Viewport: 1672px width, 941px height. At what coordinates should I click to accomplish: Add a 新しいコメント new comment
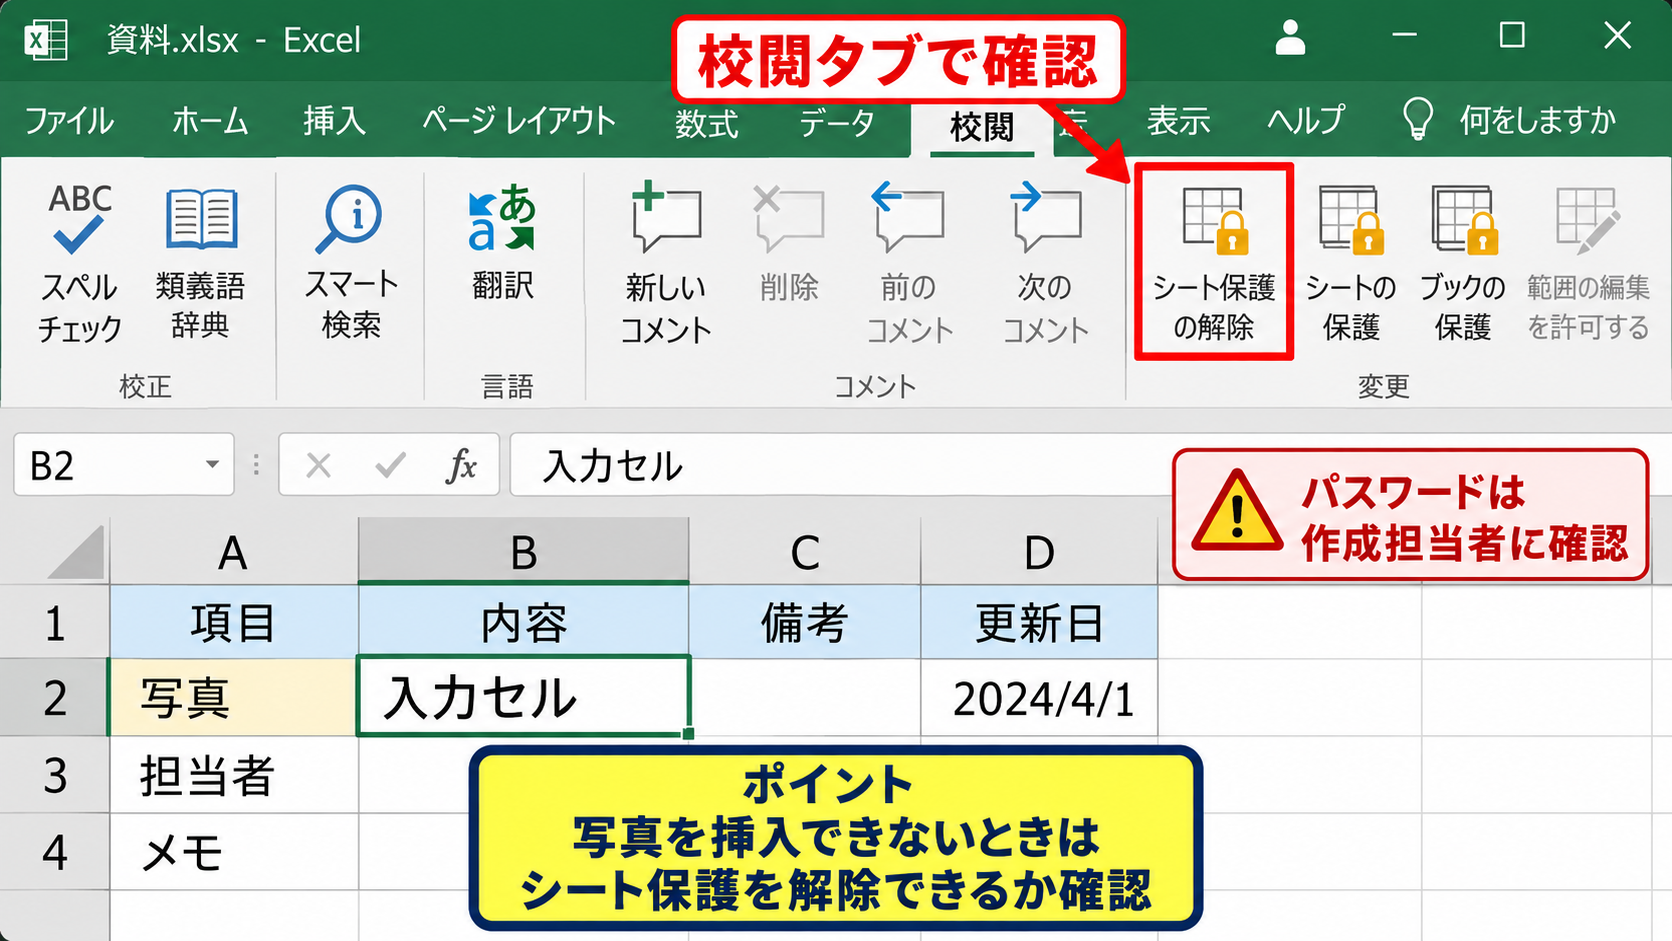pos(666,264)
